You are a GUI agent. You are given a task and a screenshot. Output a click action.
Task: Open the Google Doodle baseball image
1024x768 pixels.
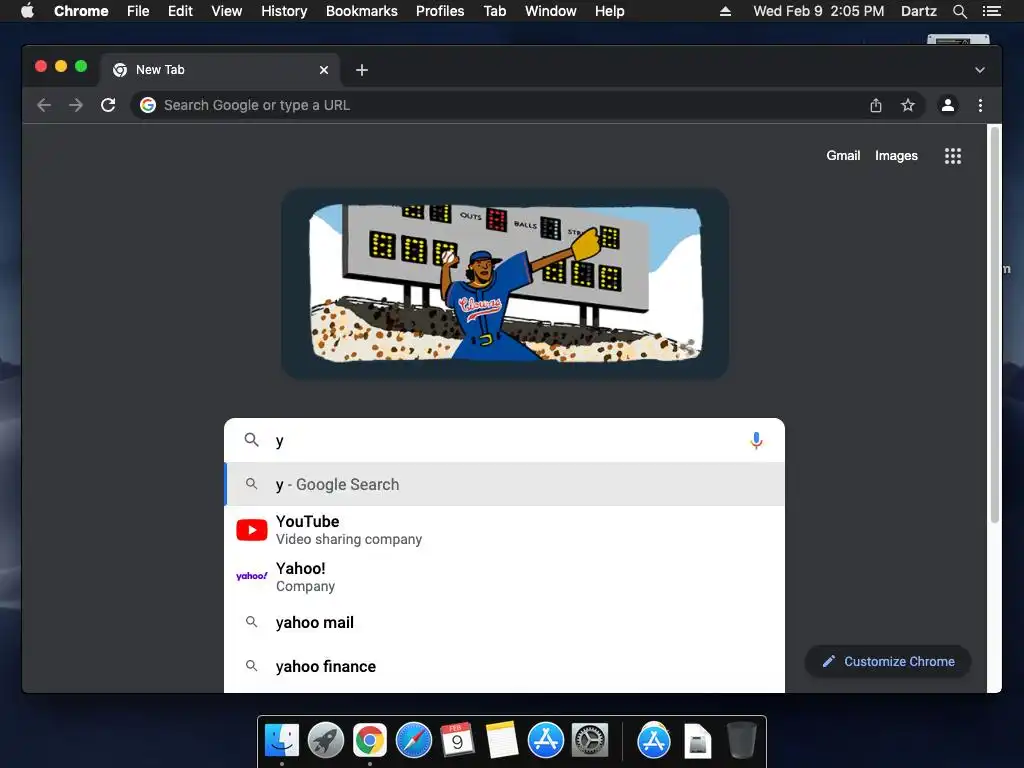point(505,283)
